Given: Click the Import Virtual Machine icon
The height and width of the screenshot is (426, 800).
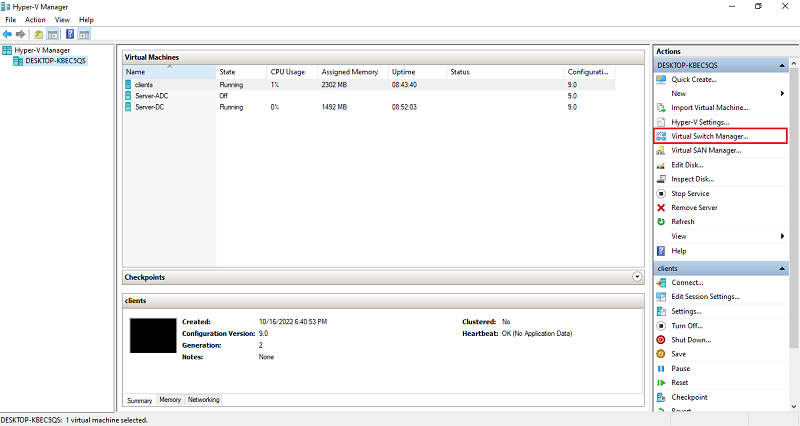Looking at the screenshot, I should (x=661, y=108).
